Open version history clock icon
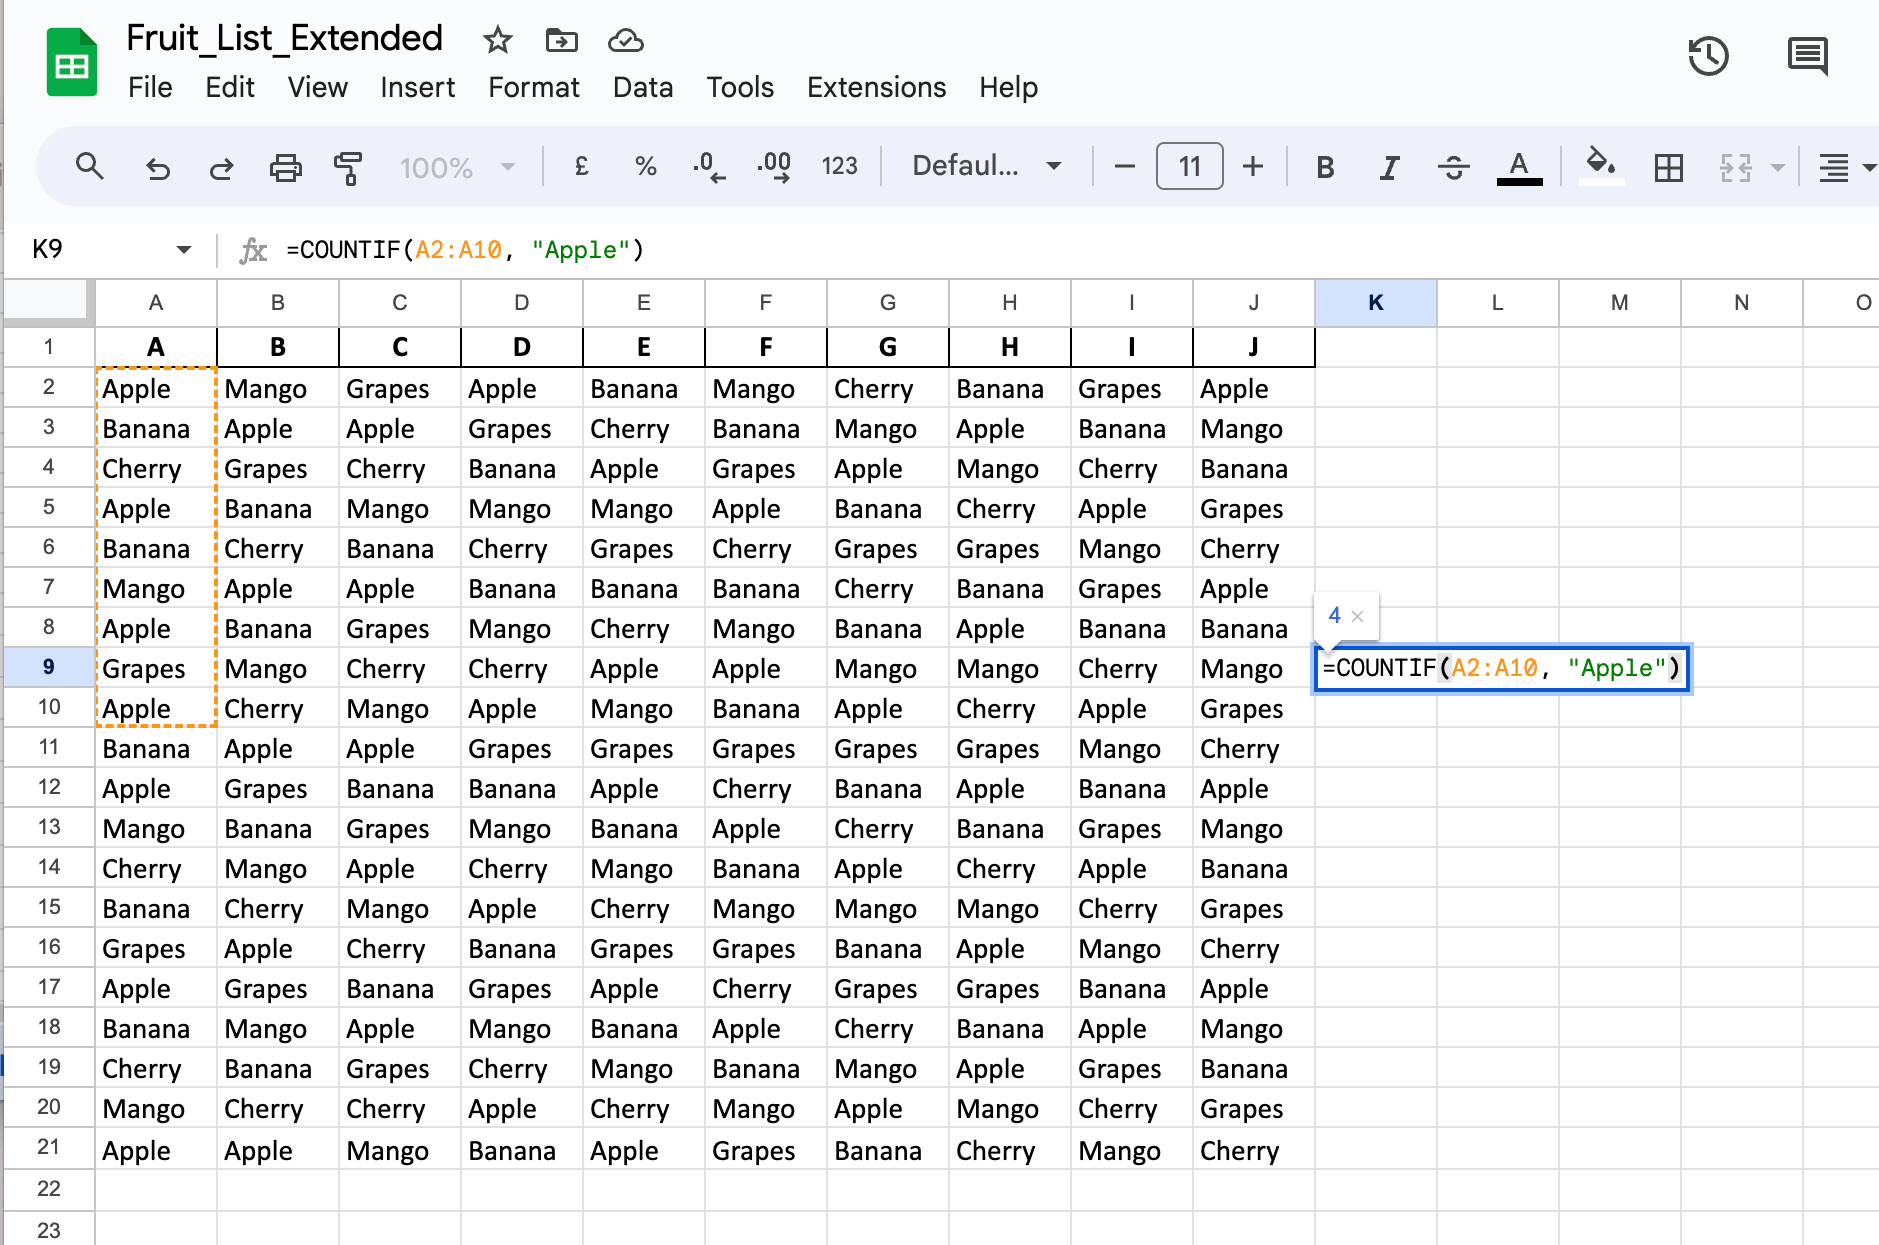This screenshot has width=1879, height=1245. point(1709,56)
